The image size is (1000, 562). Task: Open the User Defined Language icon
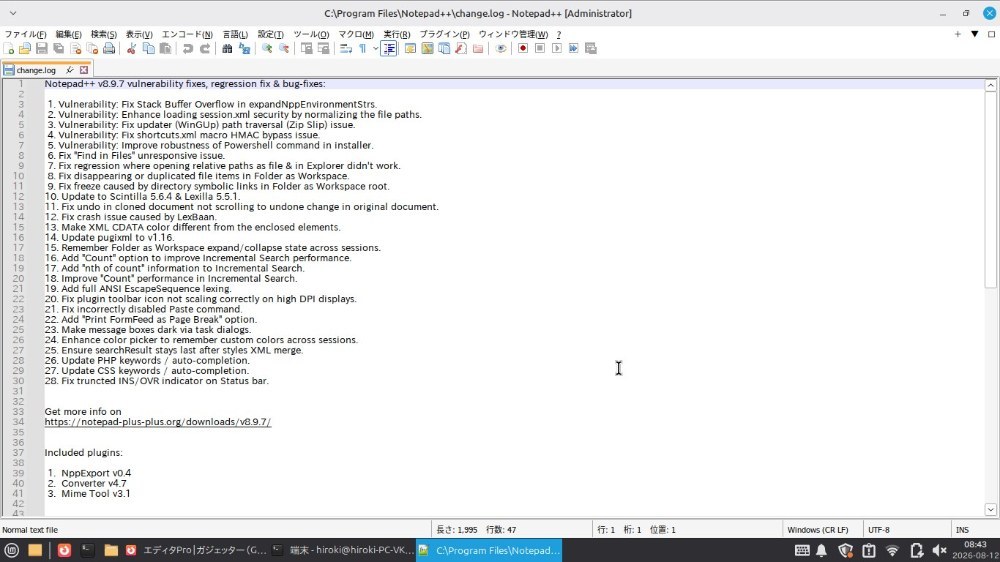point(410,48)
